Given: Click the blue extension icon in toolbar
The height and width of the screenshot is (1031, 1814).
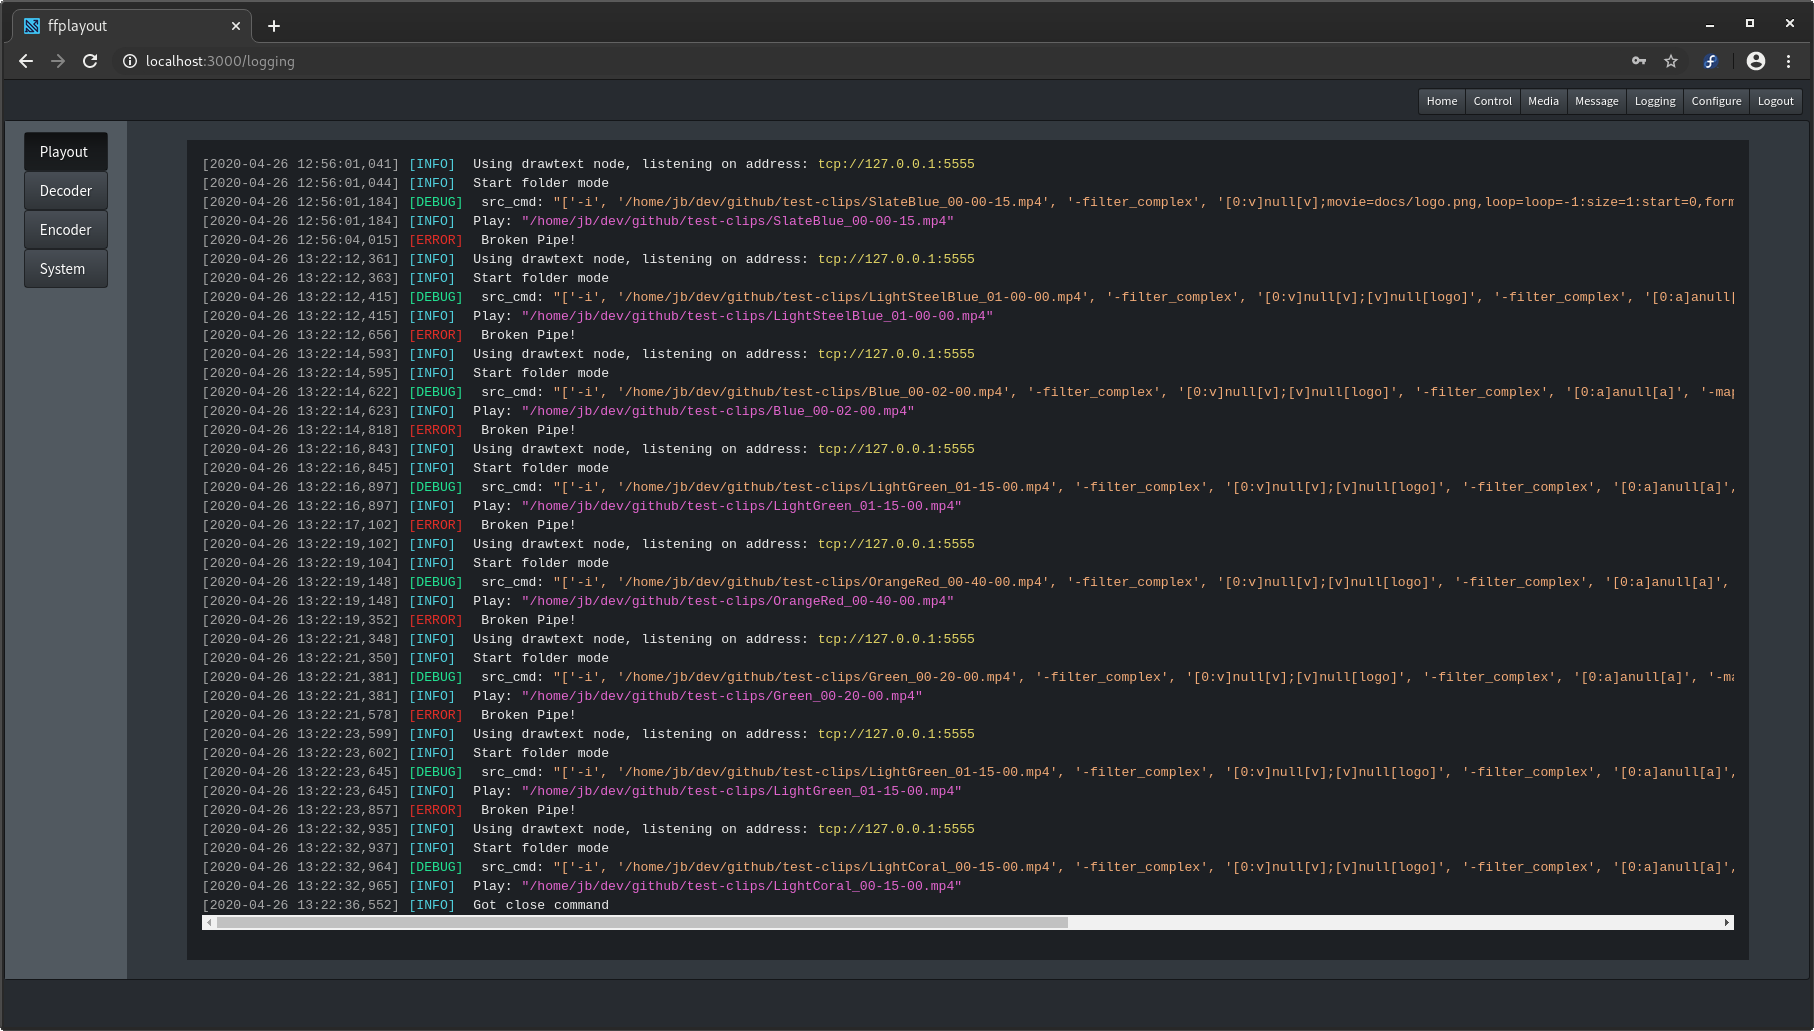Looking at the screenshot, I should point(1710,61).
